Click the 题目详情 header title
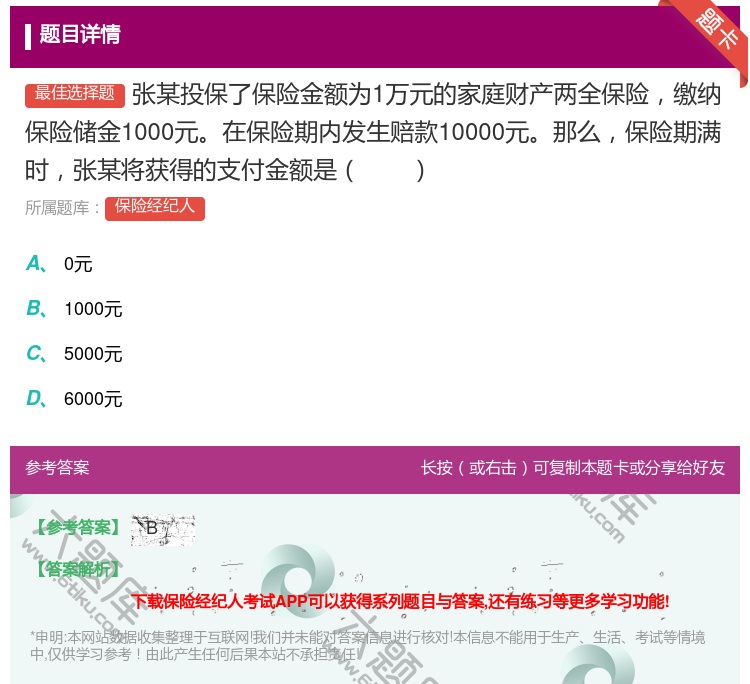The height and width of the screenshot is (684, 750). [80, 35]
